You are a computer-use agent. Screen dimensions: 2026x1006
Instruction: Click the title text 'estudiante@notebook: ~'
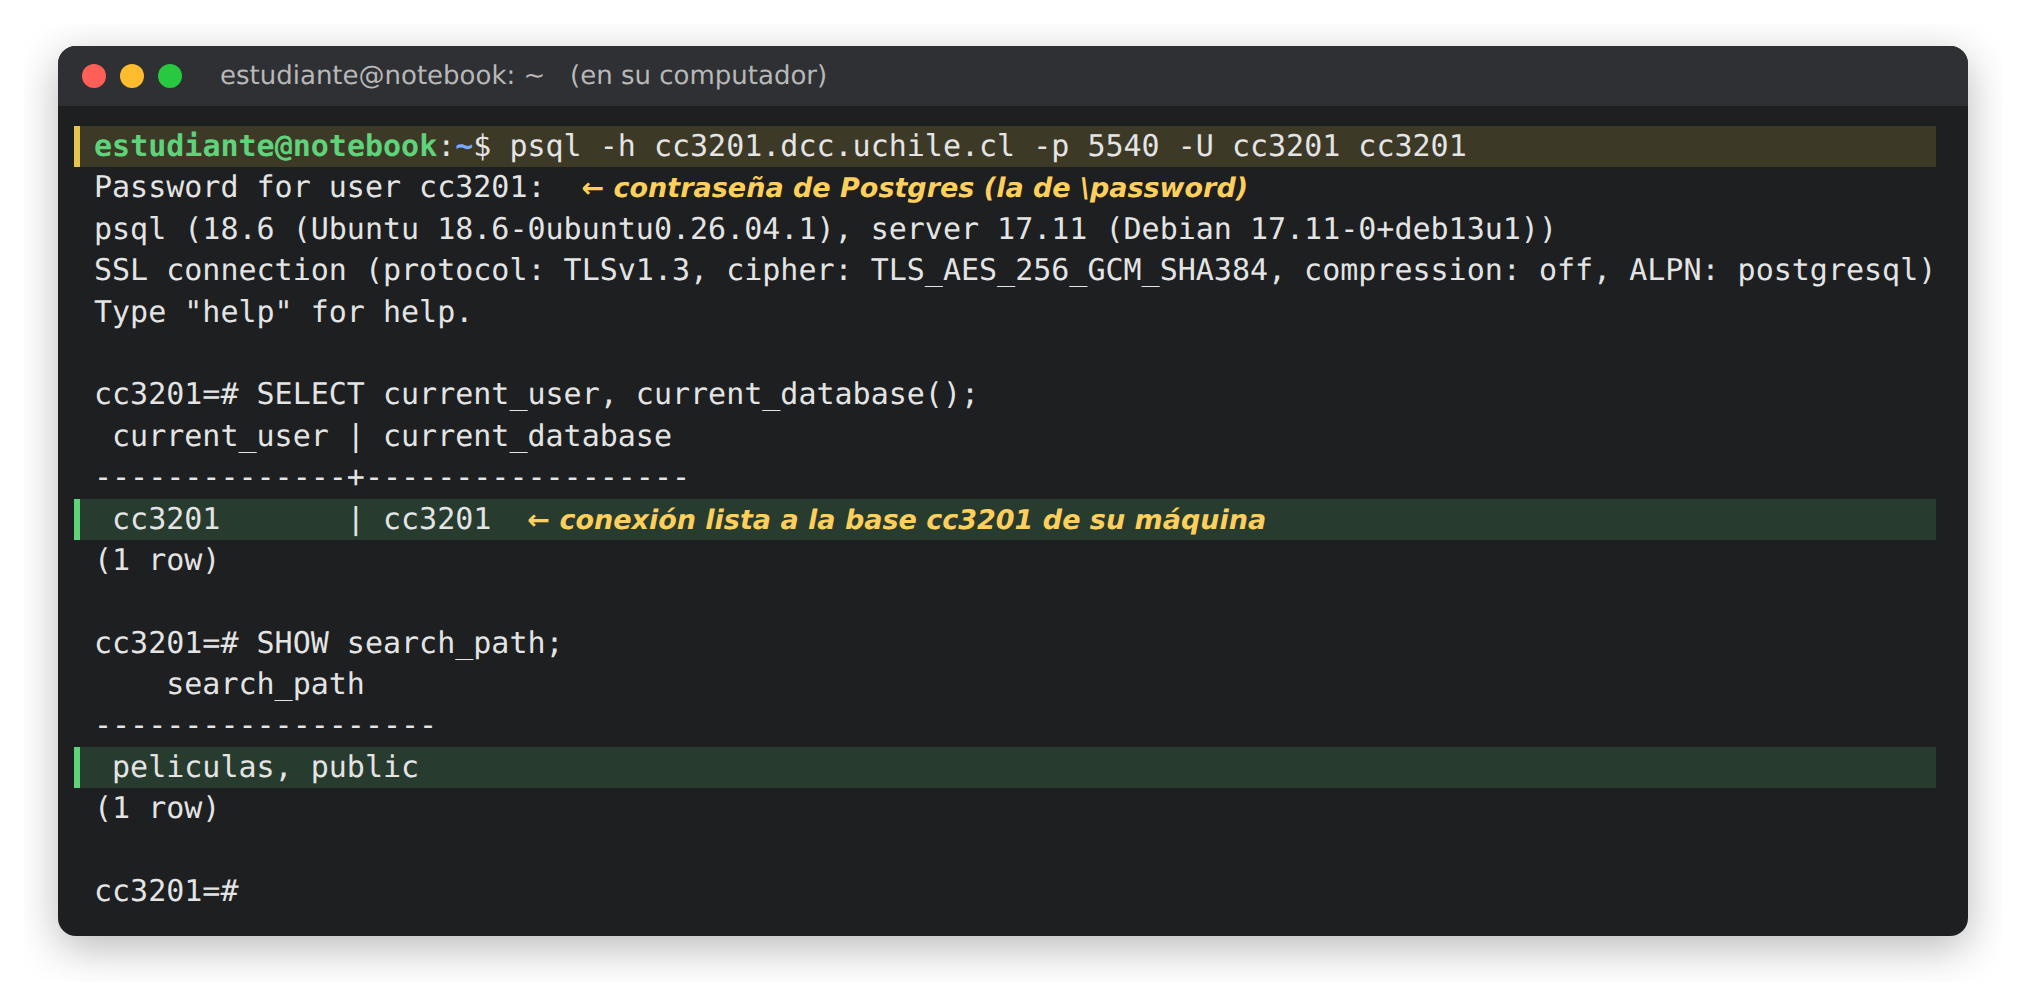pos(382,76)
